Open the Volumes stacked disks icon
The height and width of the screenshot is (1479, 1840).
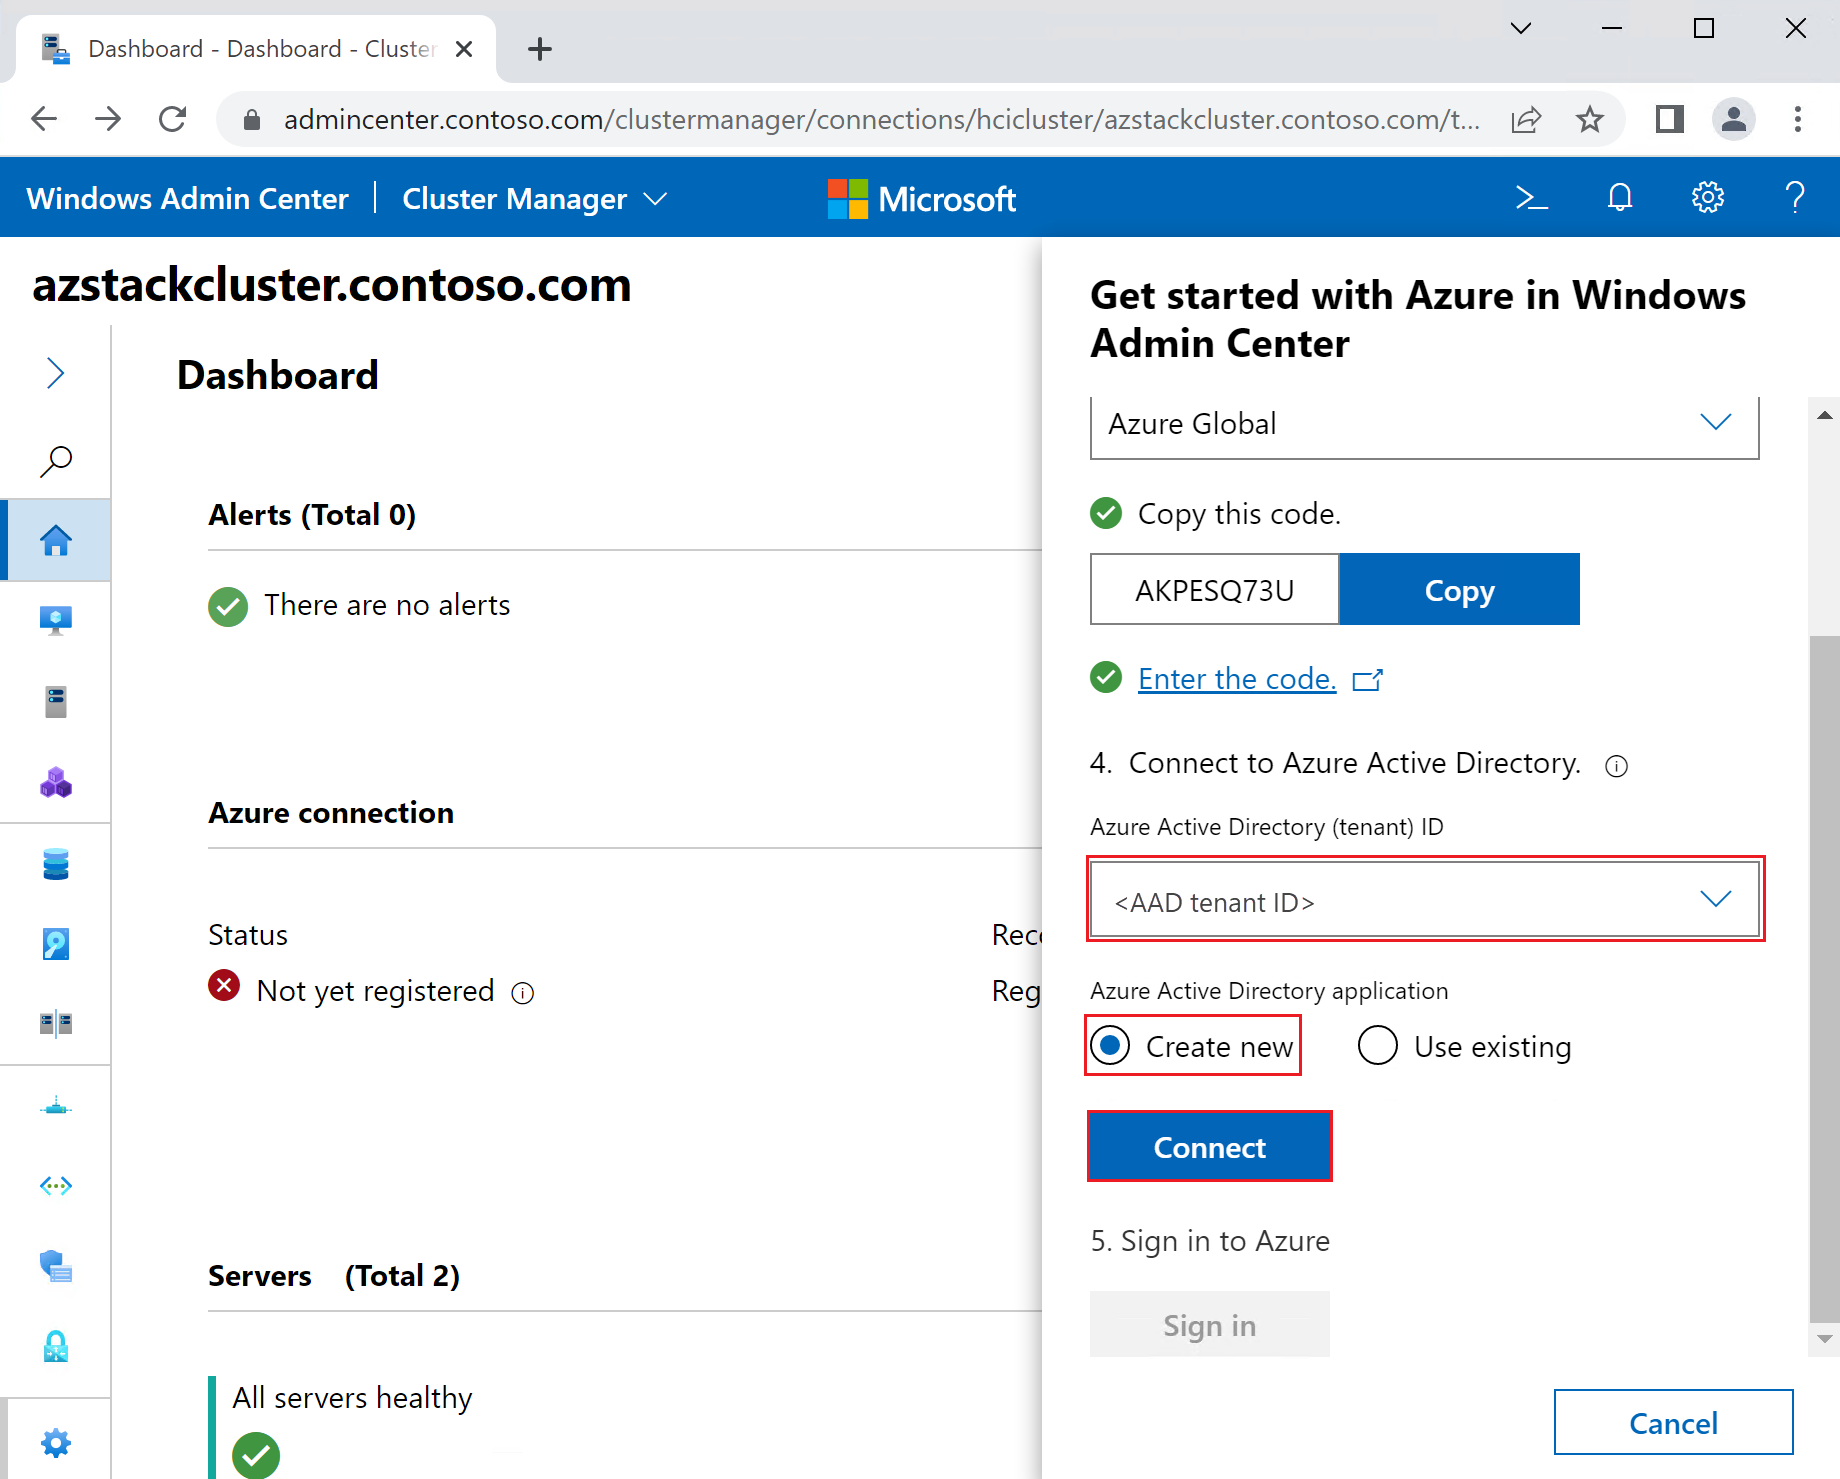tap(55, 863)
